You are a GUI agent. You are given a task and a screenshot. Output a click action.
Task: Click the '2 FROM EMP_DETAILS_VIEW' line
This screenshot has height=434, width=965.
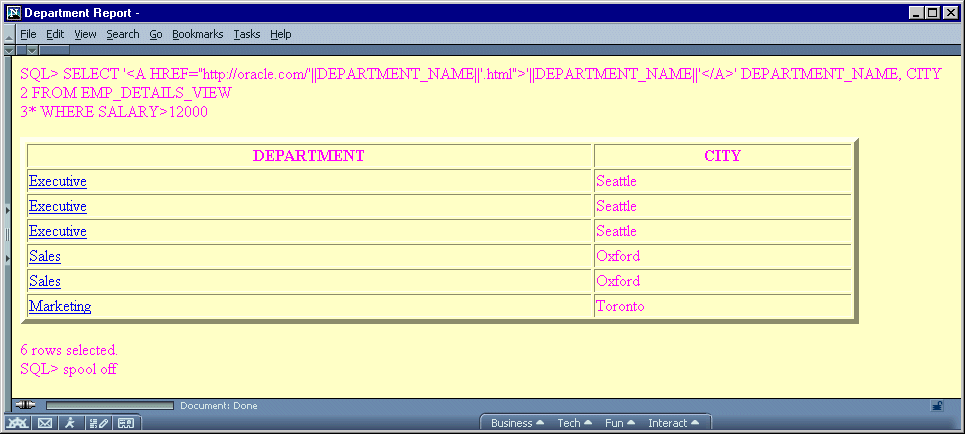pyautogui.click(x=126, y=93)
